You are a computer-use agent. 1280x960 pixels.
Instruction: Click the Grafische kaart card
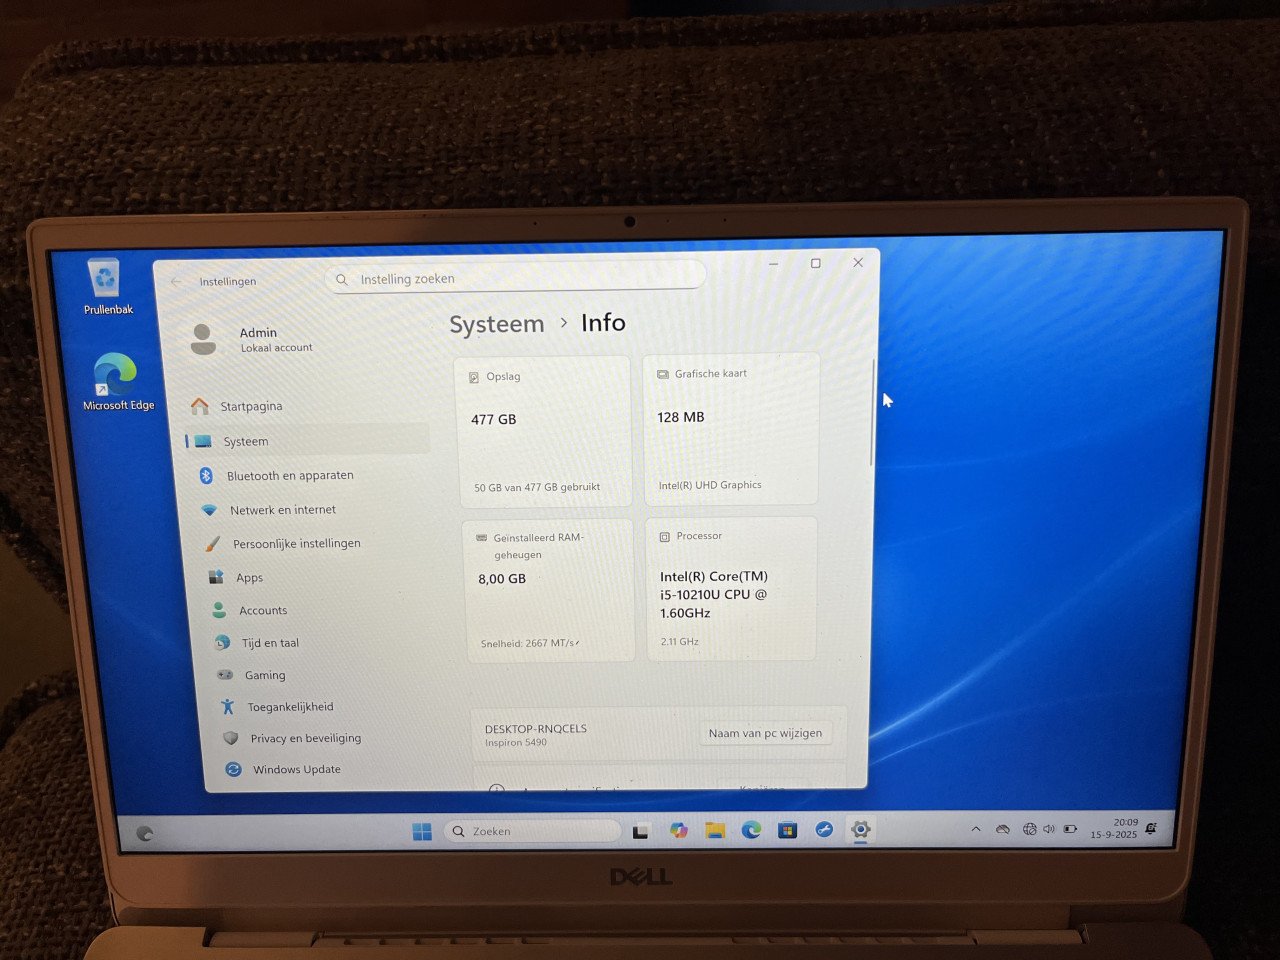[731, 428]
